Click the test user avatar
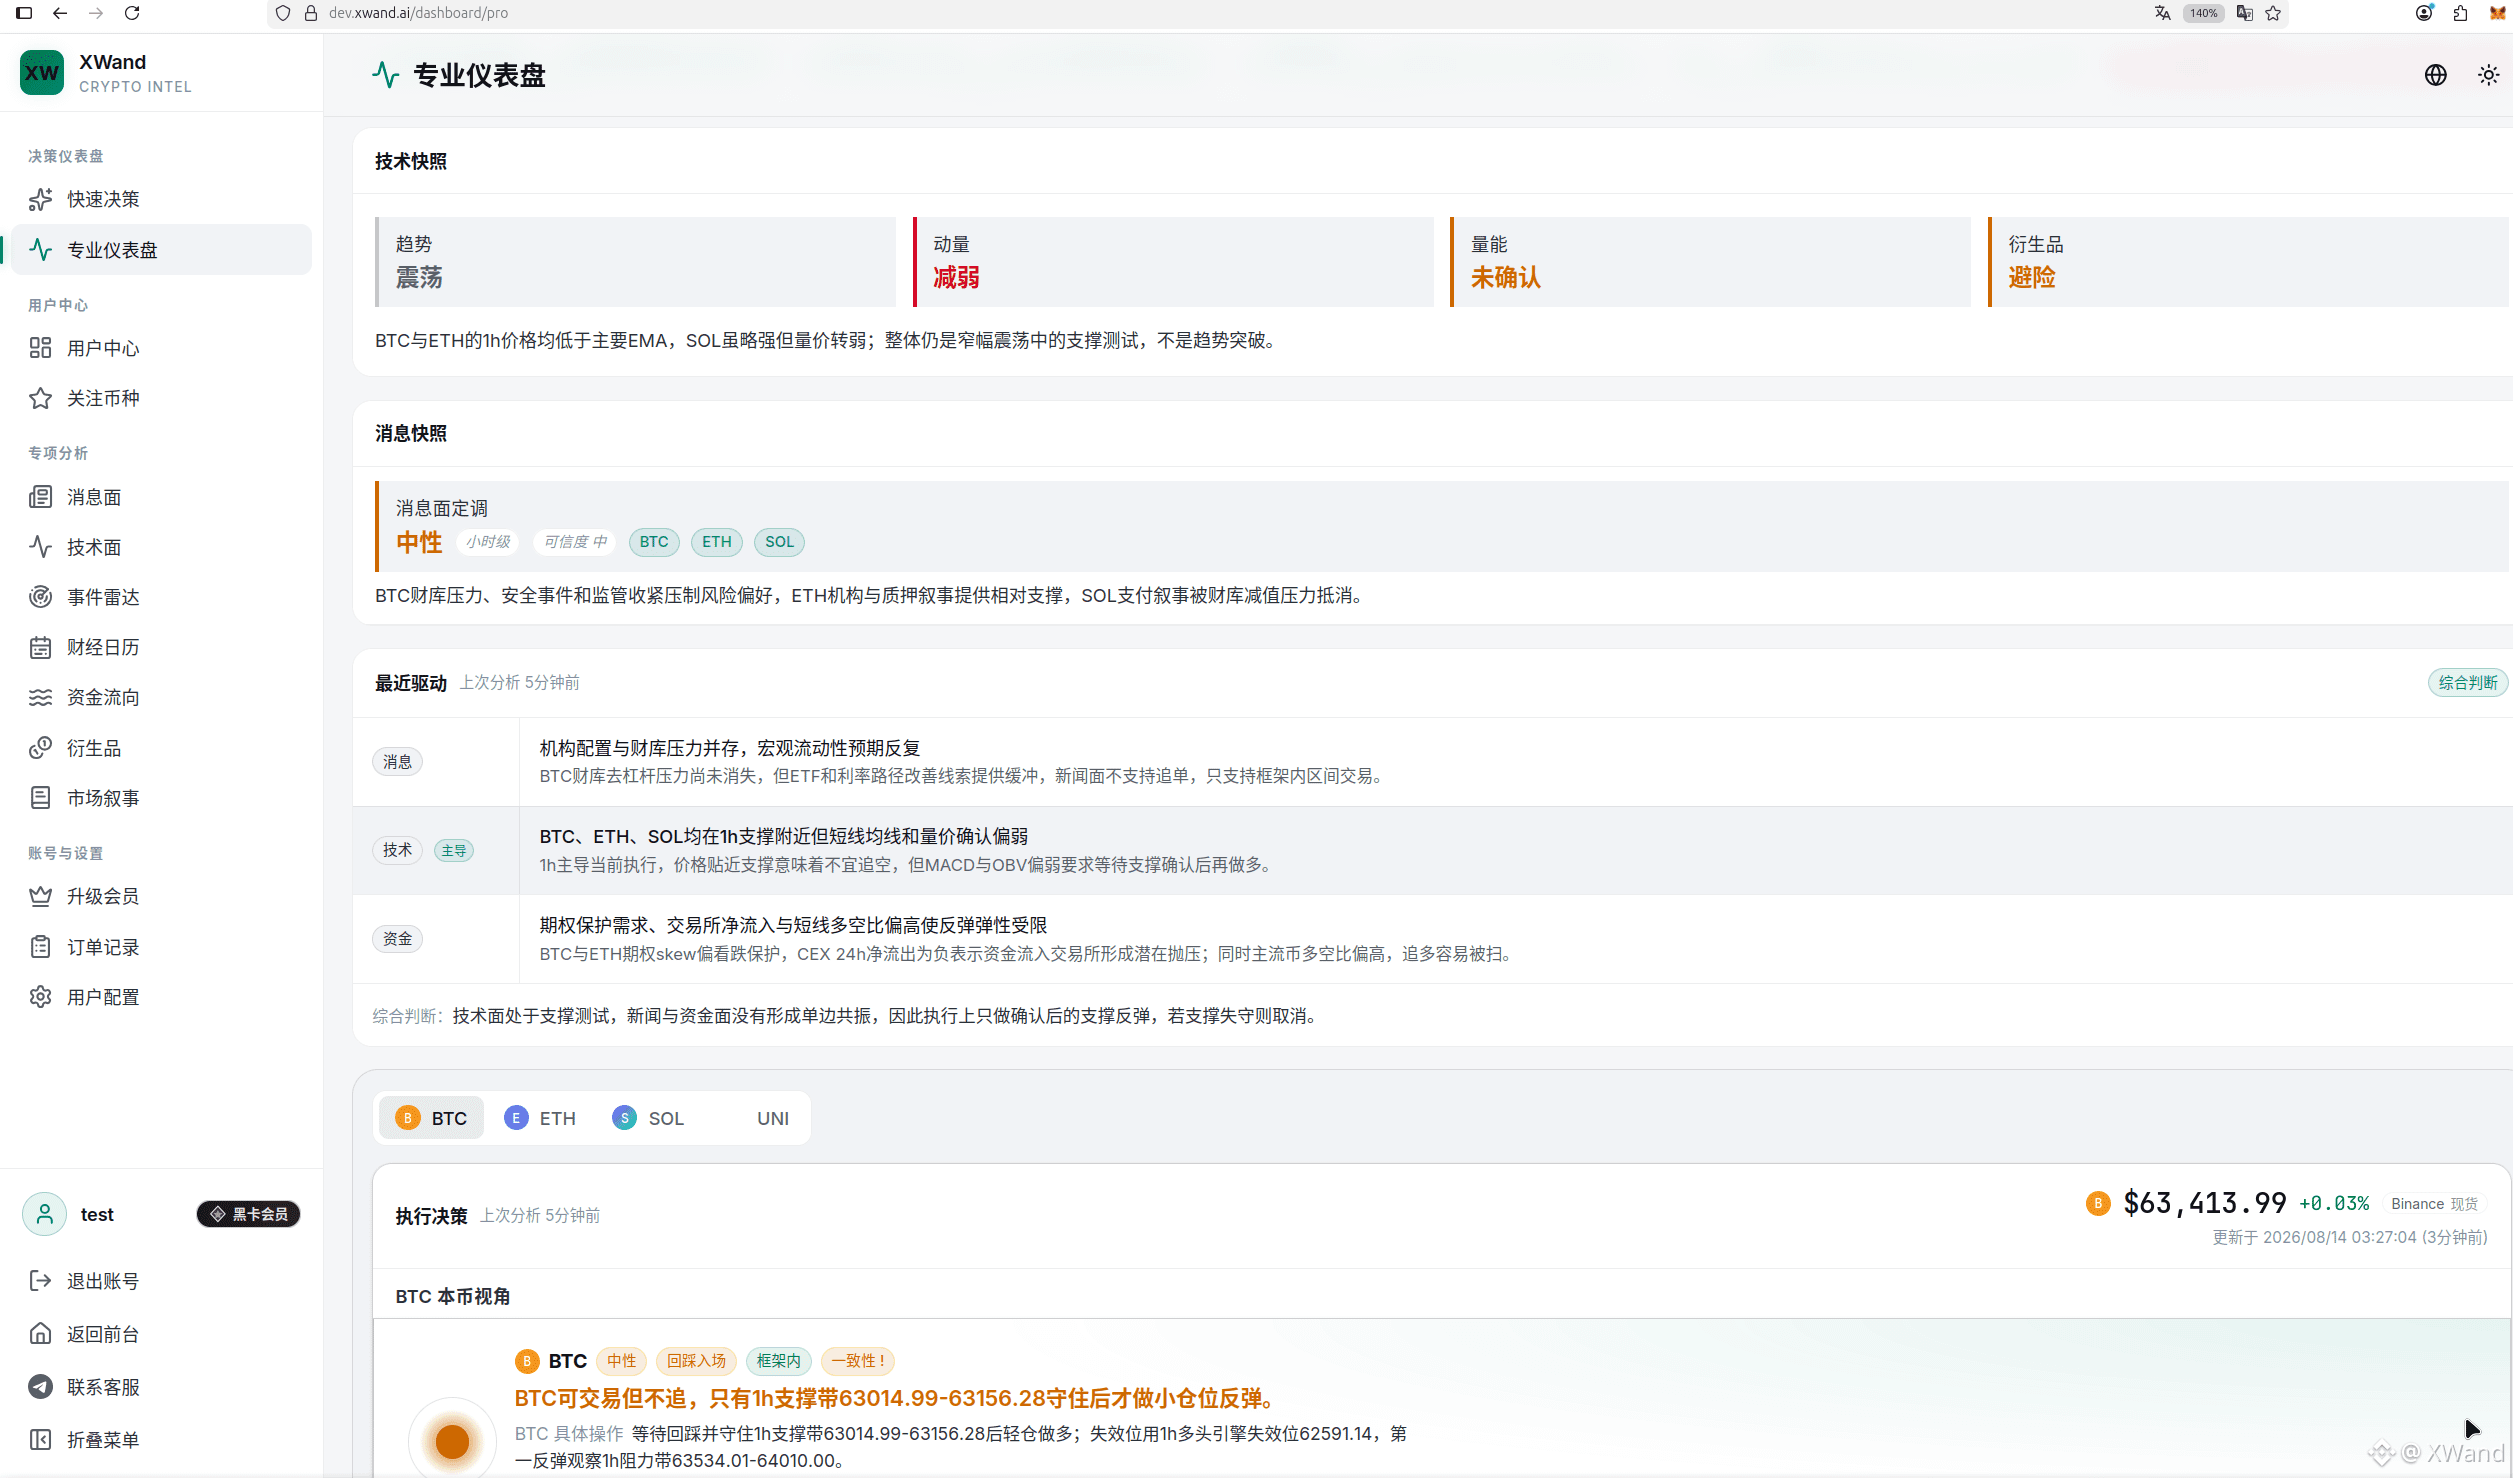Image resolution: width=2513 pixels, height=1478 pixels. pos(44,1214)
